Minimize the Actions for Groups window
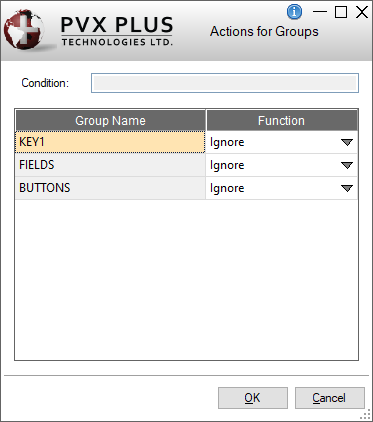Viewport: 373px width, 422px height. [x=320, y=12]
